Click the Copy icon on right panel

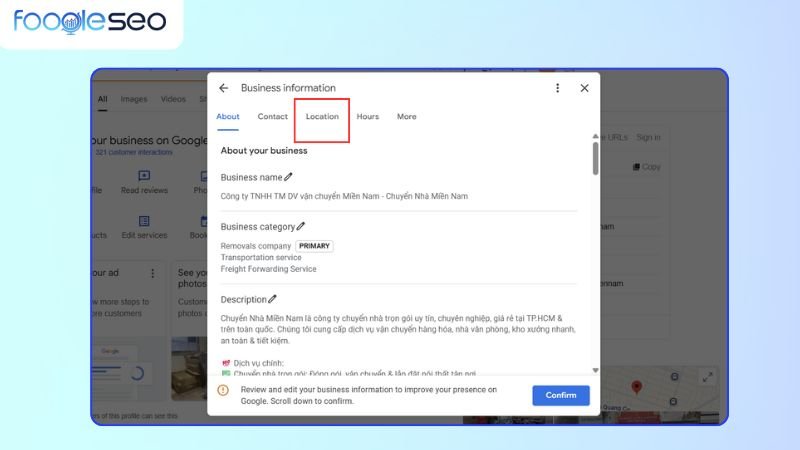pos(636,167)
